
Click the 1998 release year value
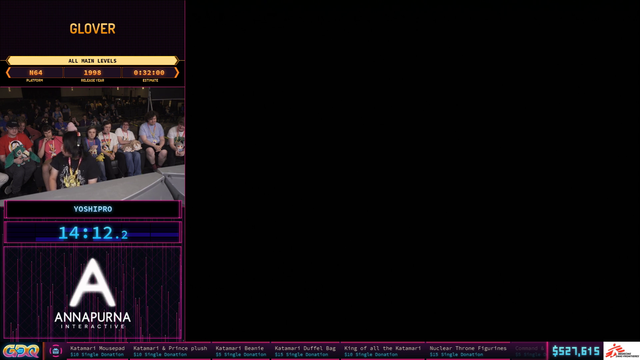click(x=92, y=73)
